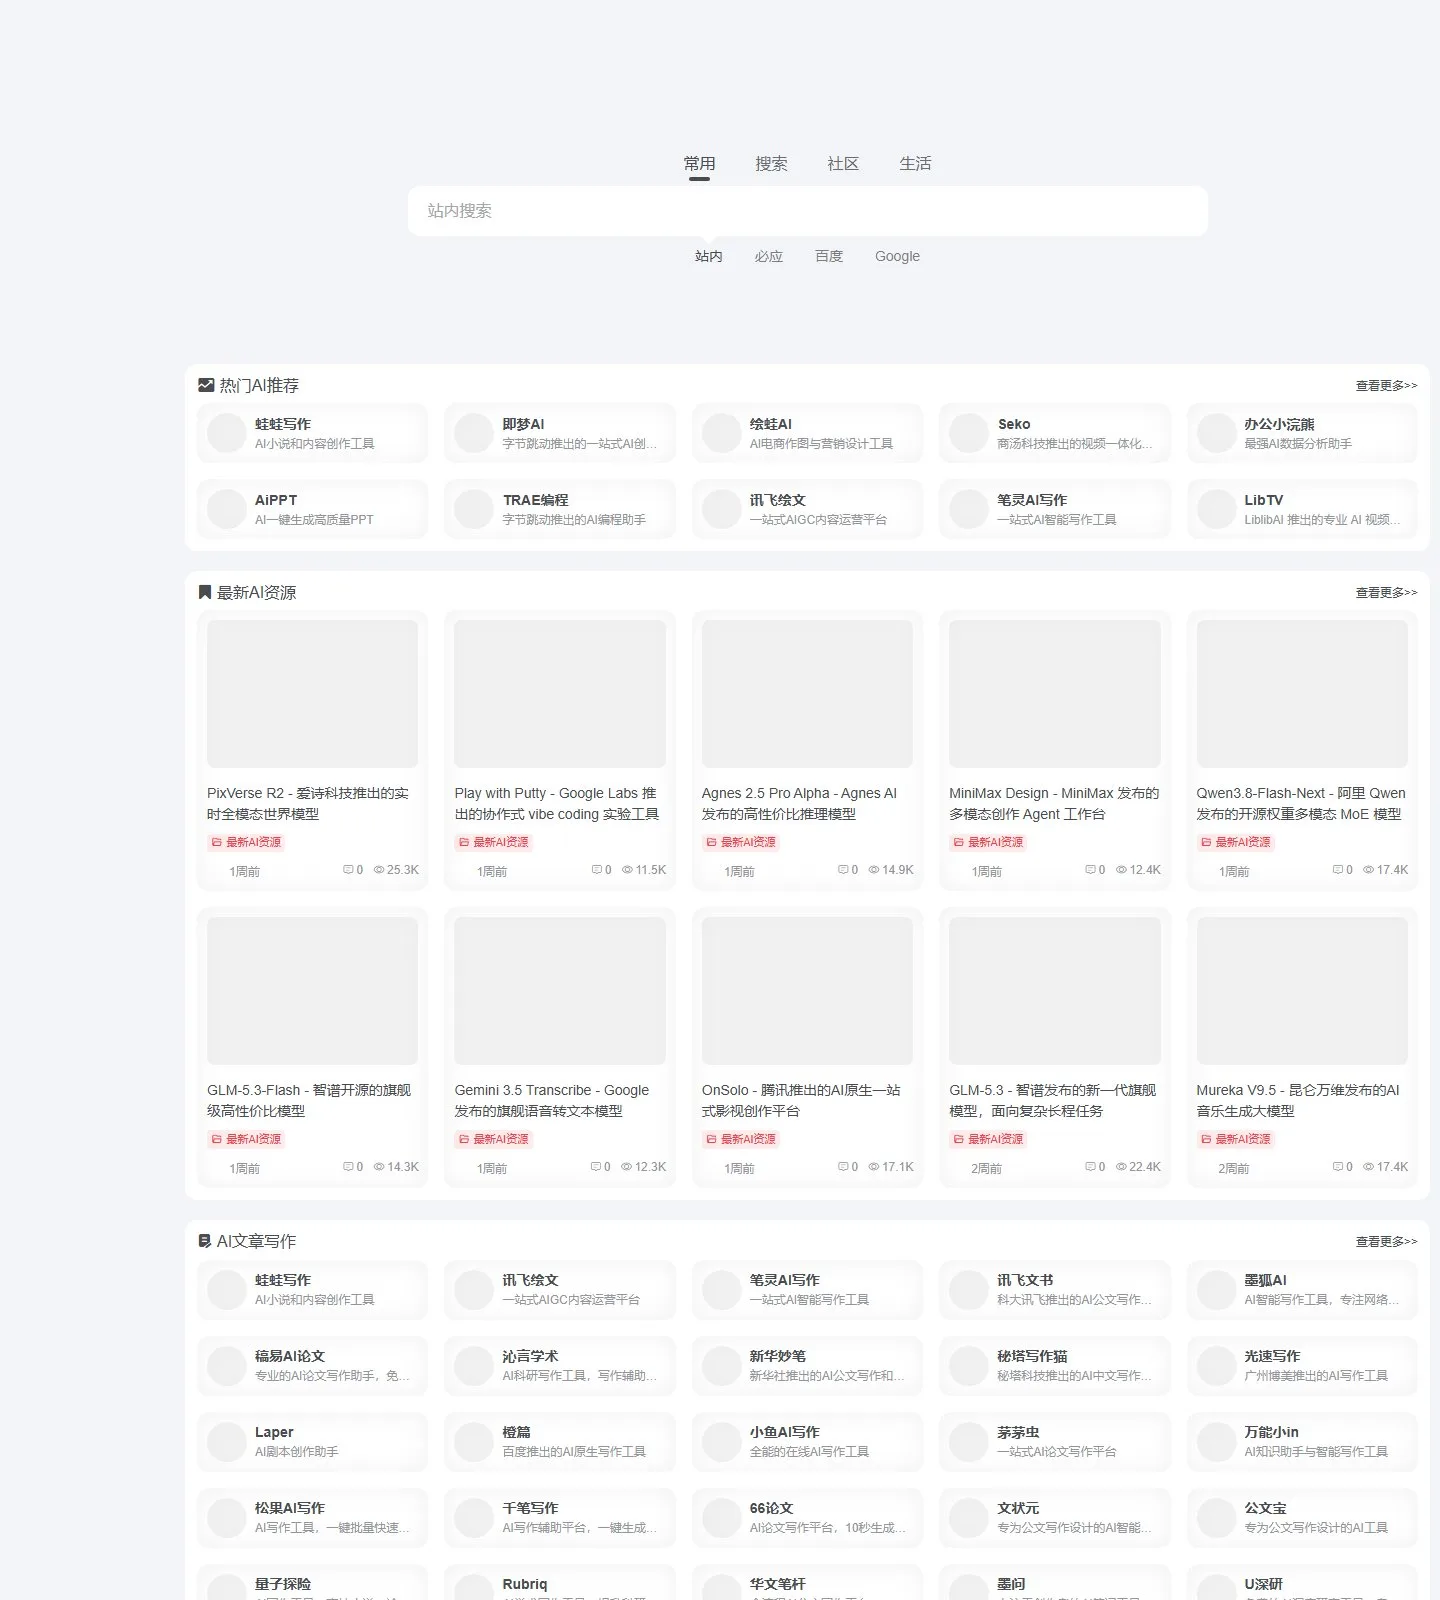
Task: Choose 必应 as the search engine
Action: (769, 256)
